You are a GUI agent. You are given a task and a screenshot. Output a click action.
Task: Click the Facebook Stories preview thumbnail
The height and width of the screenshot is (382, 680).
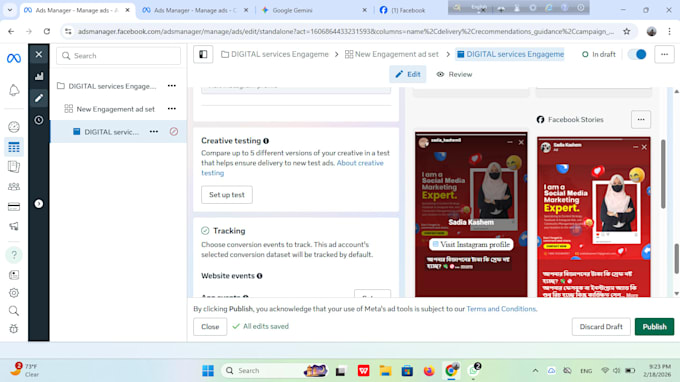(594, 217)
